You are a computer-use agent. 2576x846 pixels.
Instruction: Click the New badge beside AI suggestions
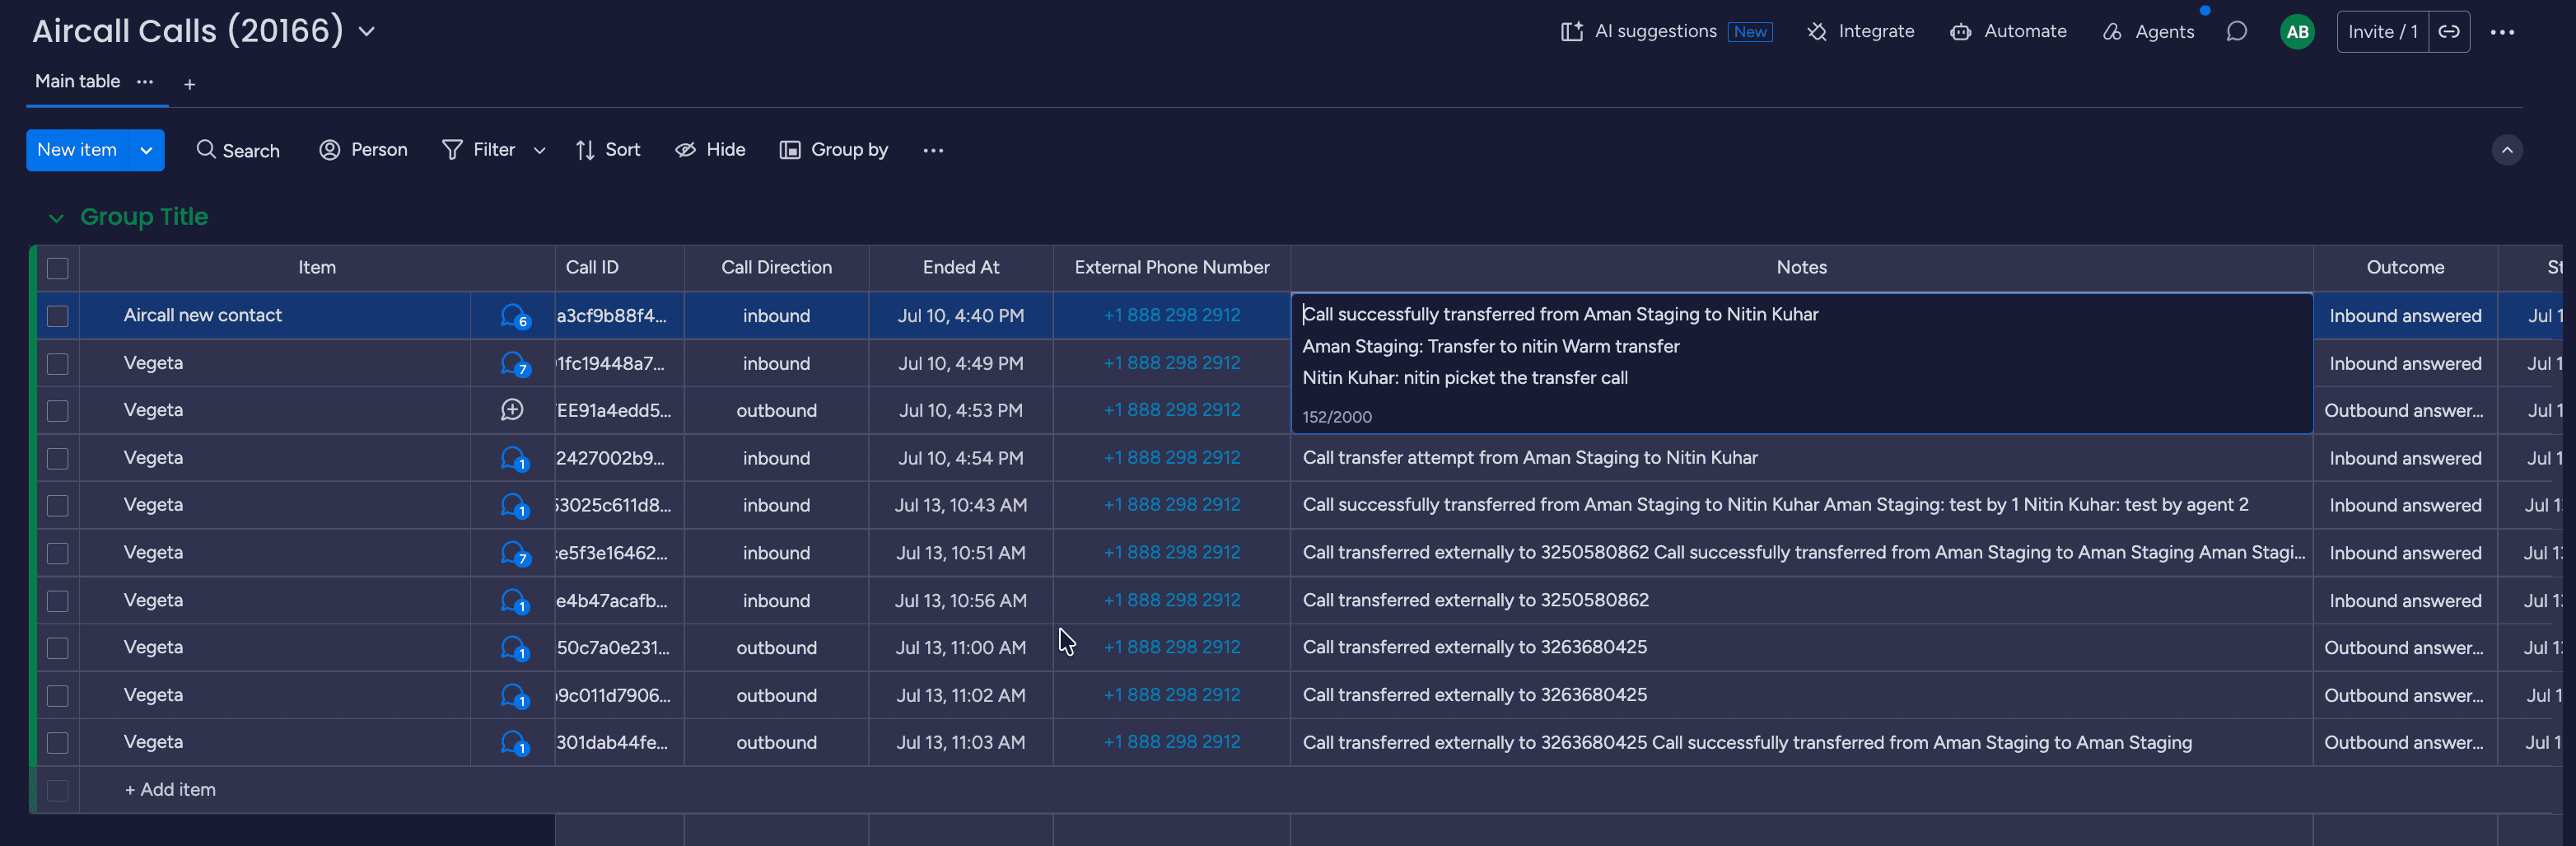[x=1749, y=32]
